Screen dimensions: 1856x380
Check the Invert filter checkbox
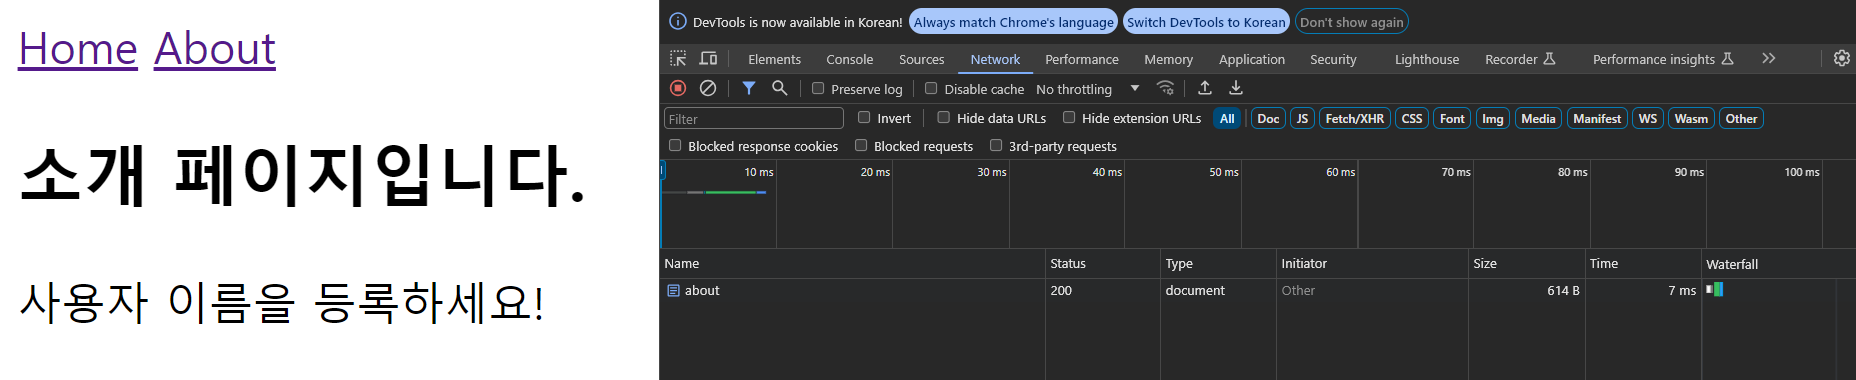[864, 117]
